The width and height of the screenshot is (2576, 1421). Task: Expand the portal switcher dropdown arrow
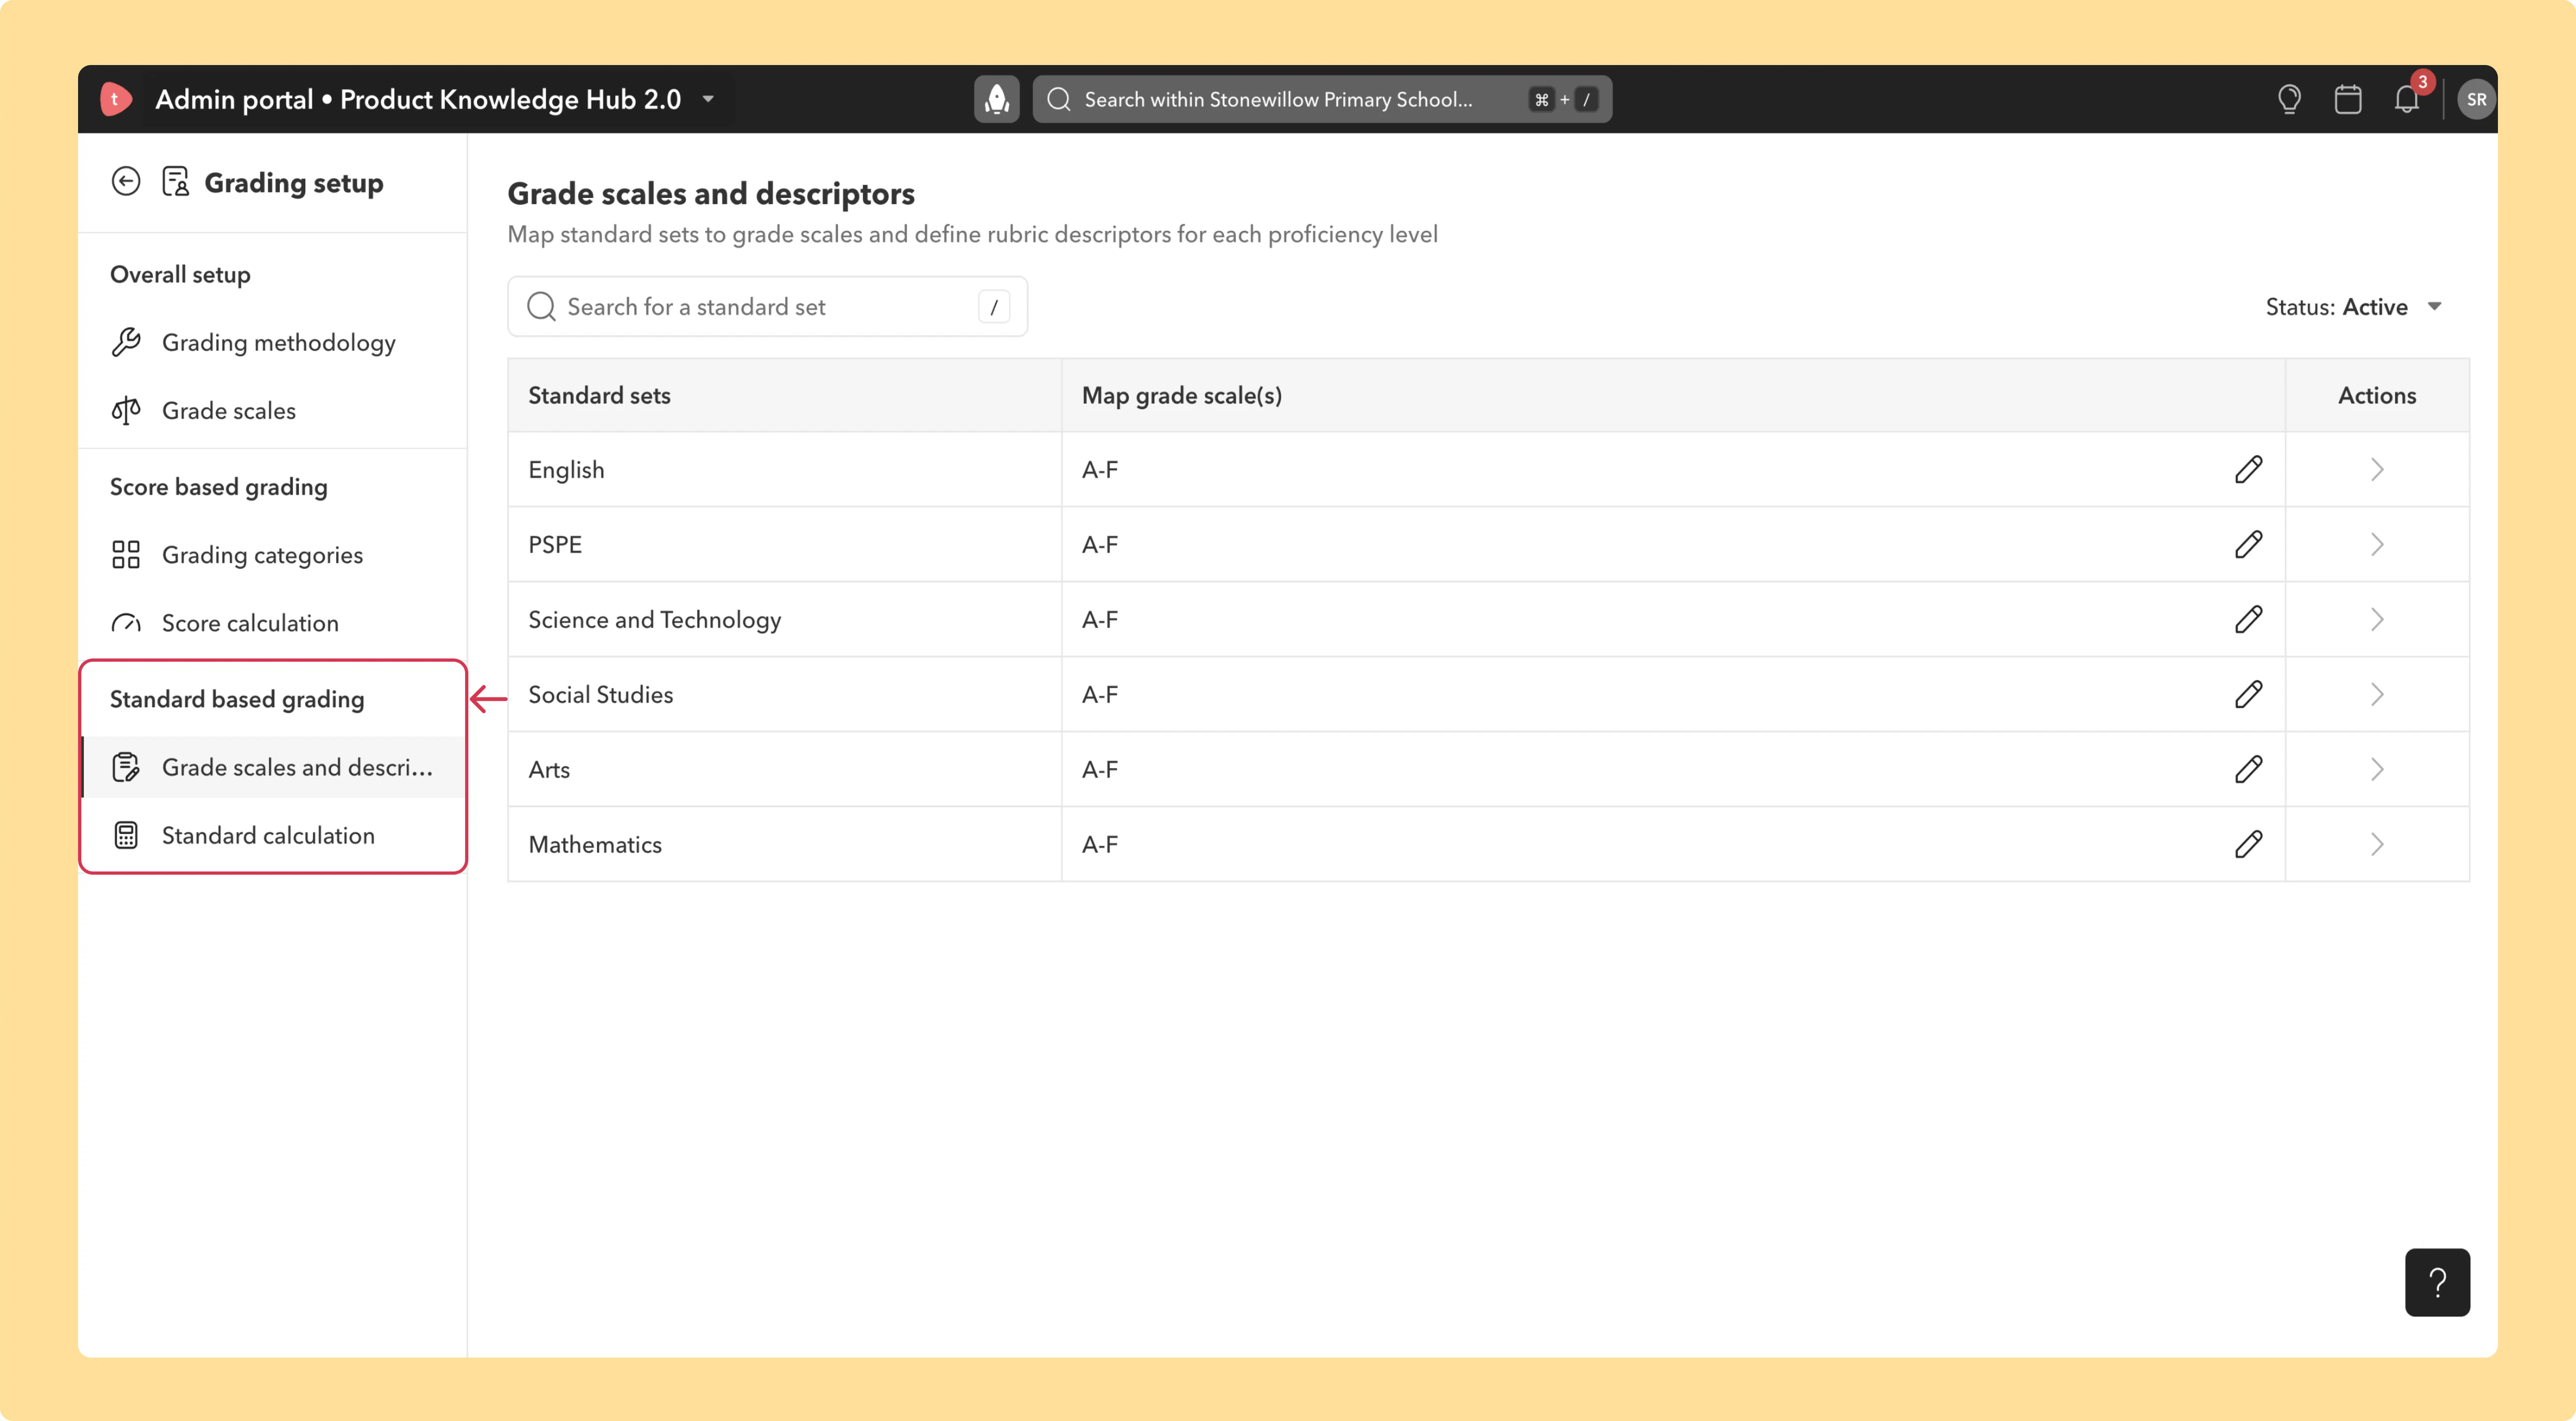(x=708, y=99)
